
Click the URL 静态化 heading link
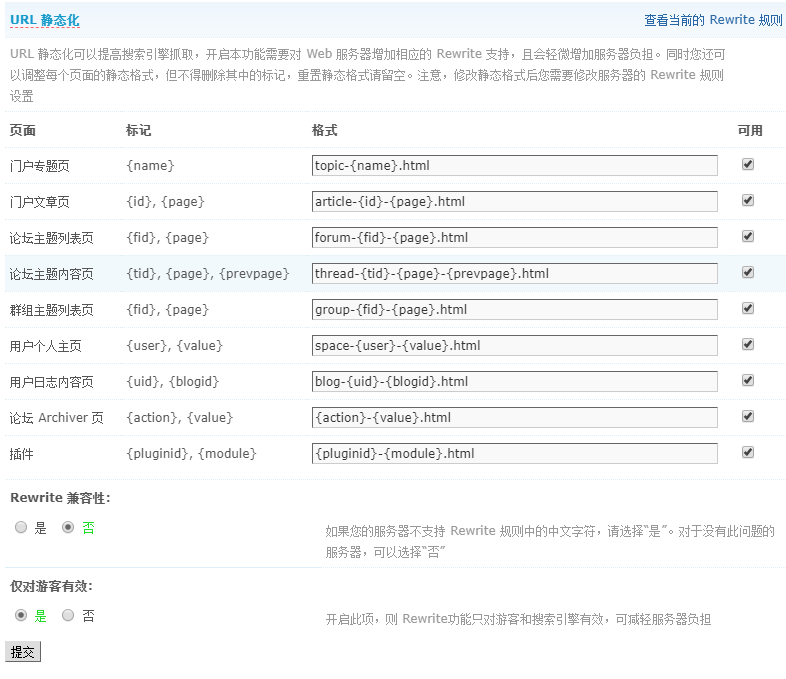(45, 20)
